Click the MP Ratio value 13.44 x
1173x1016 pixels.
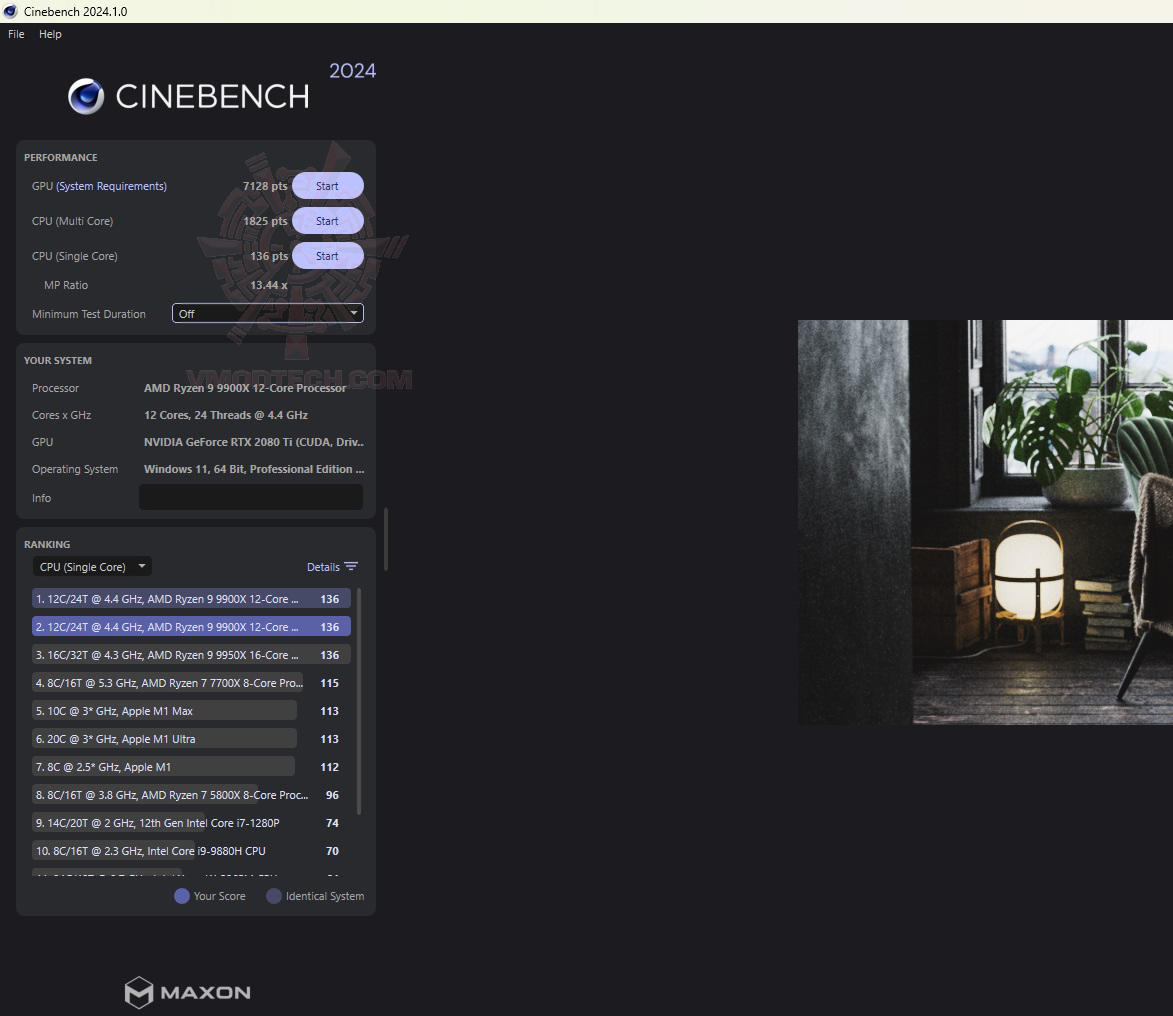[269, 285]
